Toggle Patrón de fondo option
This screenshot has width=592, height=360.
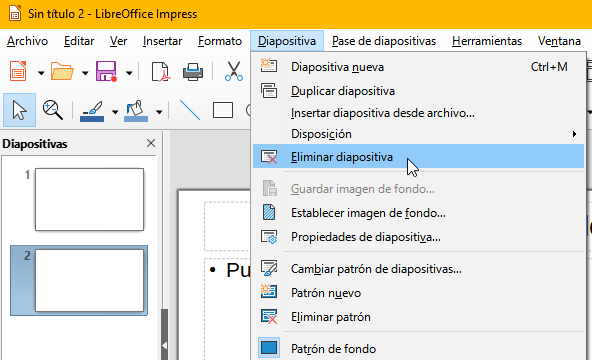[418, 348]
